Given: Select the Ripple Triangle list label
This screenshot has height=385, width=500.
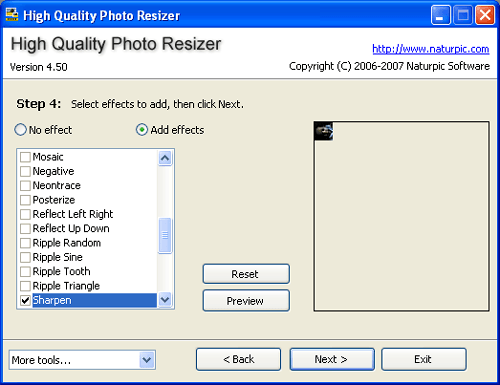Looking at the screenshot, I should [x=66, y=286].
